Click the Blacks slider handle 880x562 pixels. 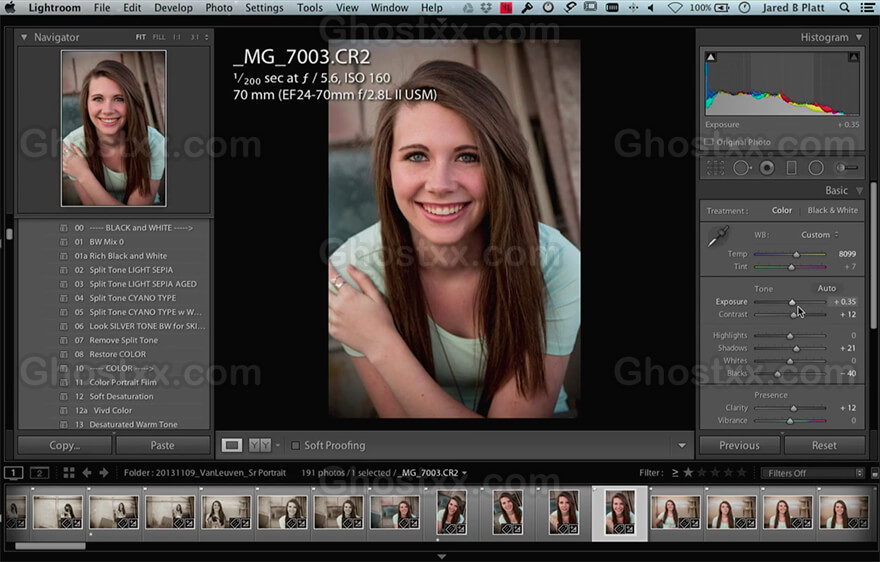tap(777, 373)
